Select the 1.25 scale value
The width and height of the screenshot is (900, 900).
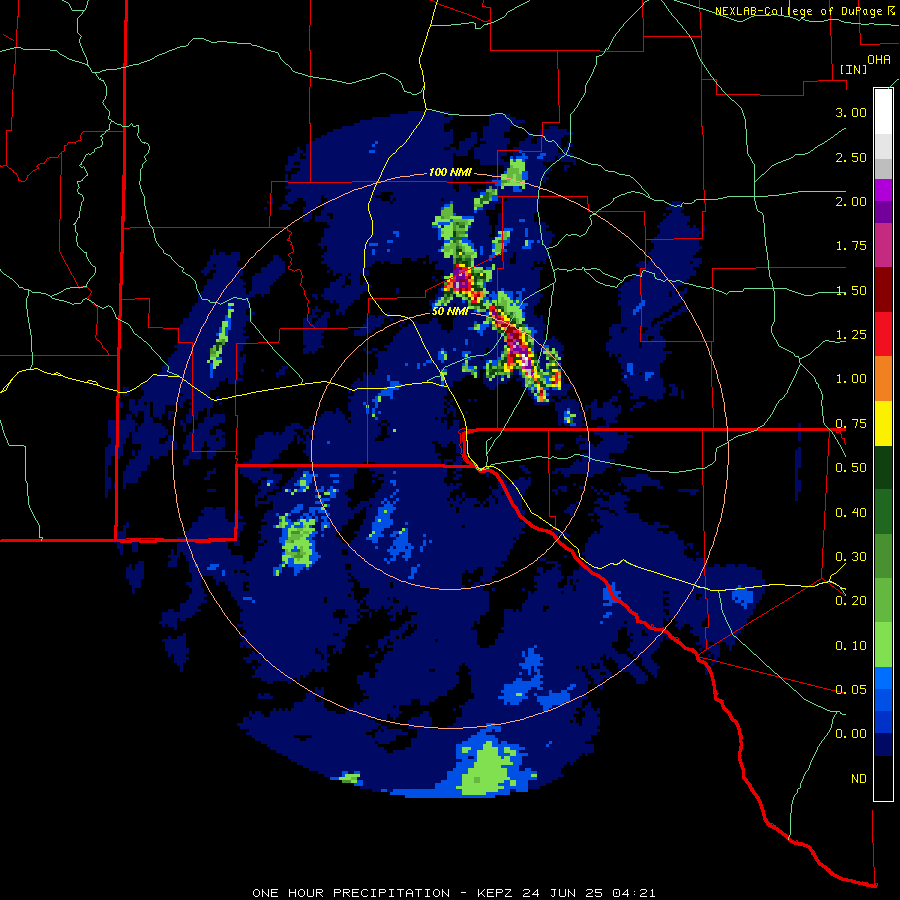tap(851, 335)
